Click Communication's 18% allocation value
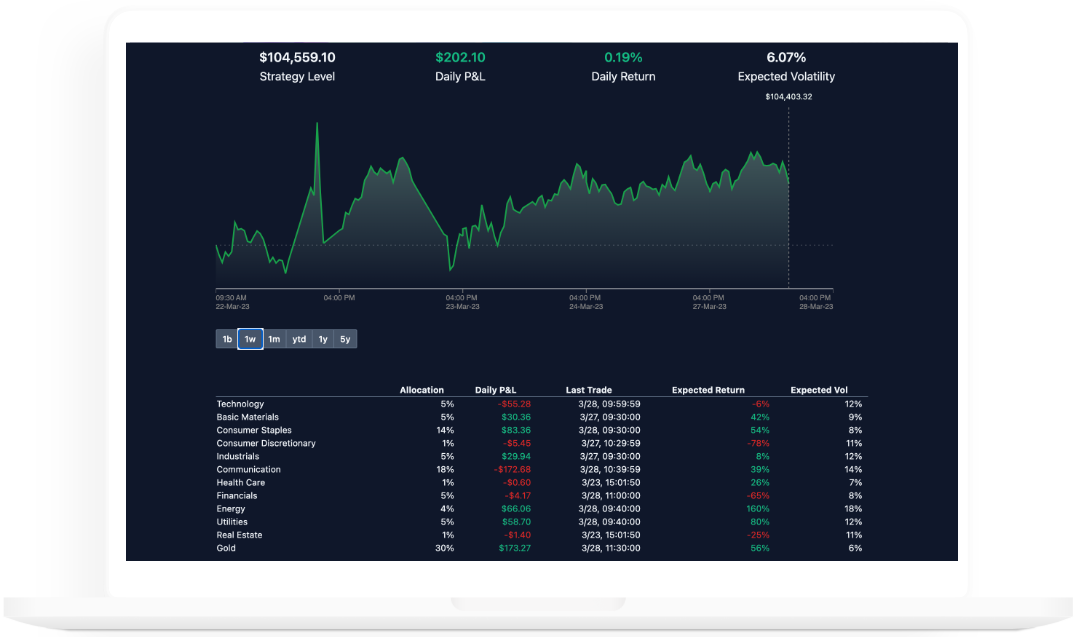Viewport: 1080px width, 637px height. click(445, 470)
